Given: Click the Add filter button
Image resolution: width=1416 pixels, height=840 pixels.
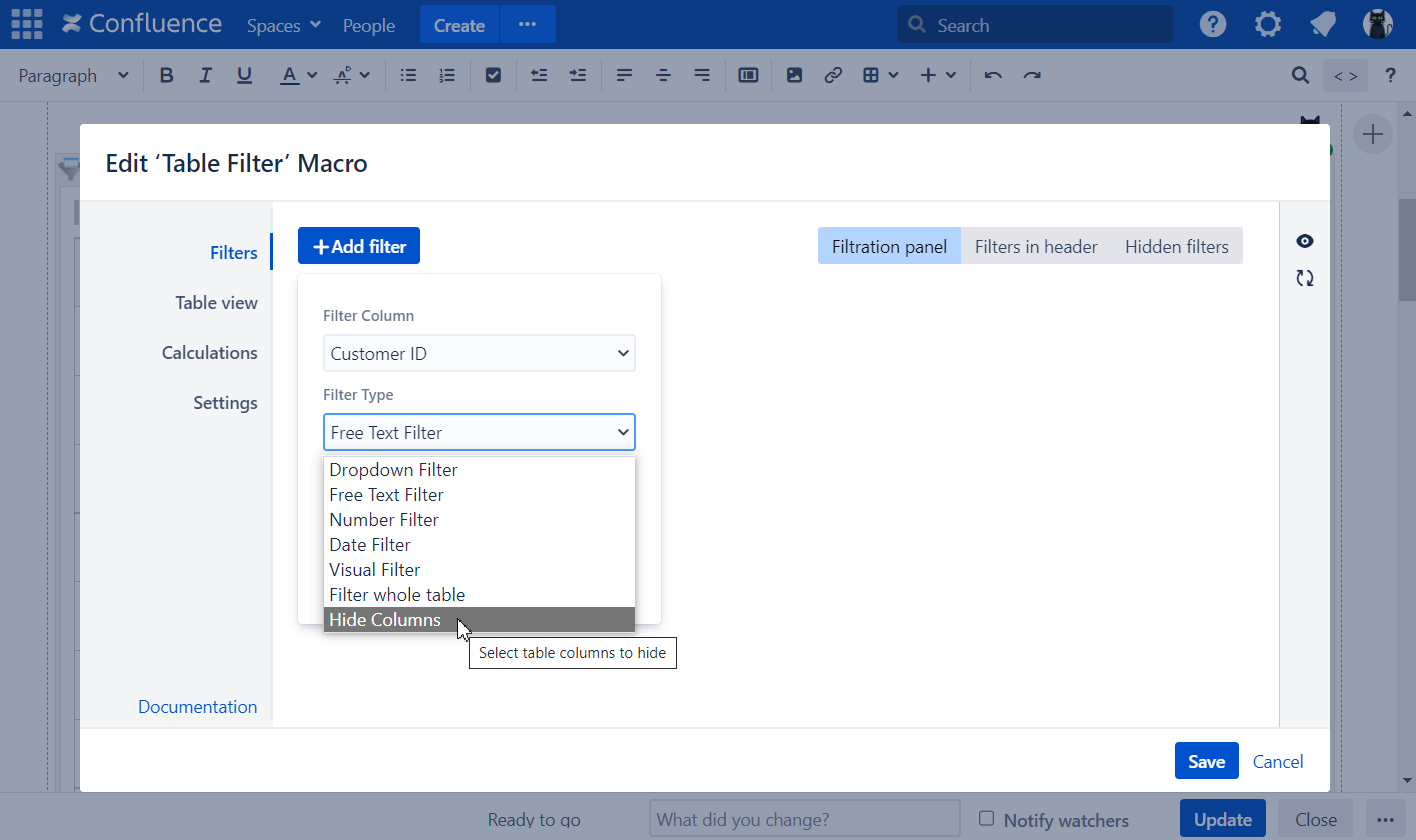Looking at the screenshot, I should pos(359,246).
